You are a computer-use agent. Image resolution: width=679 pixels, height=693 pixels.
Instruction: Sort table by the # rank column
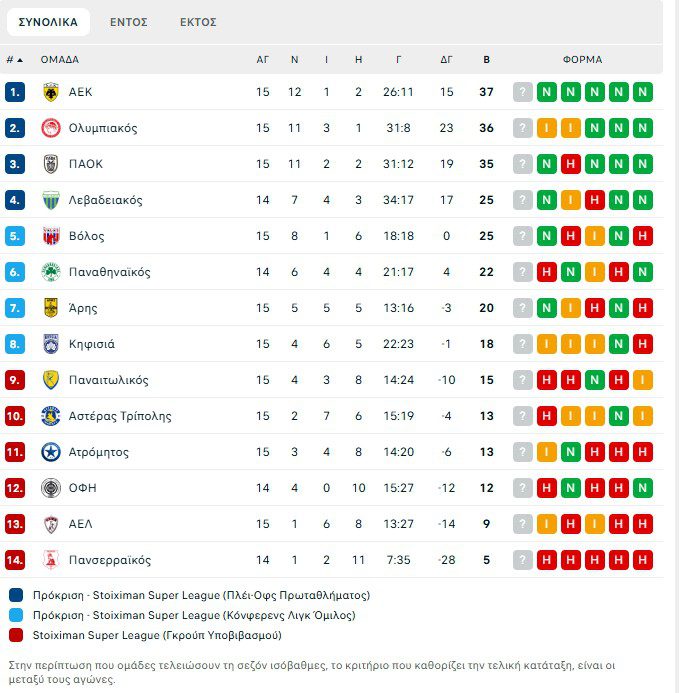tap(14, 60)
